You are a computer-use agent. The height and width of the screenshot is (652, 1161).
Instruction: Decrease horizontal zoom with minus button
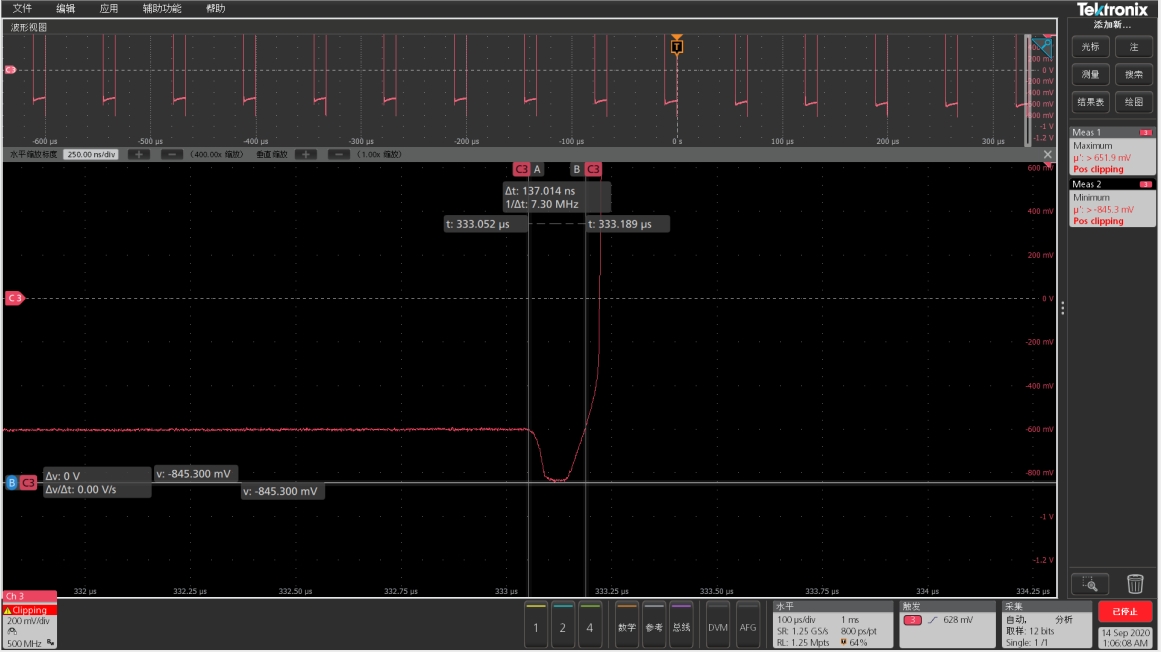click(x=171, y=155)
